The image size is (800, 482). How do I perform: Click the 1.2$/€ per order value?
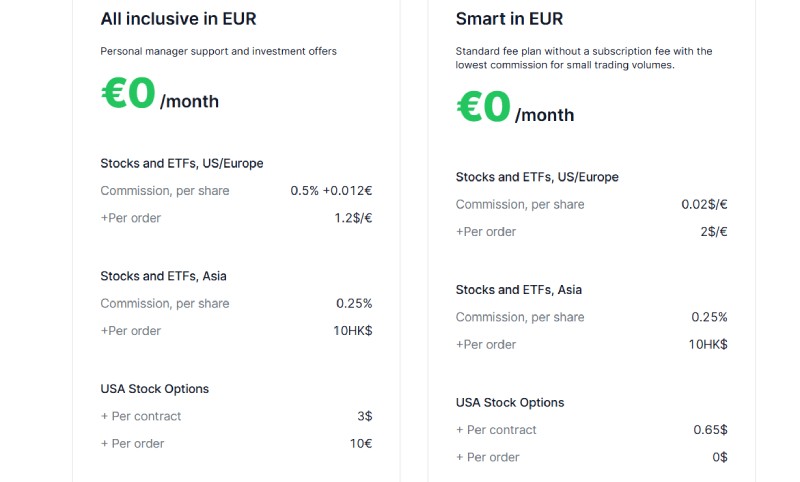[353, 218]
